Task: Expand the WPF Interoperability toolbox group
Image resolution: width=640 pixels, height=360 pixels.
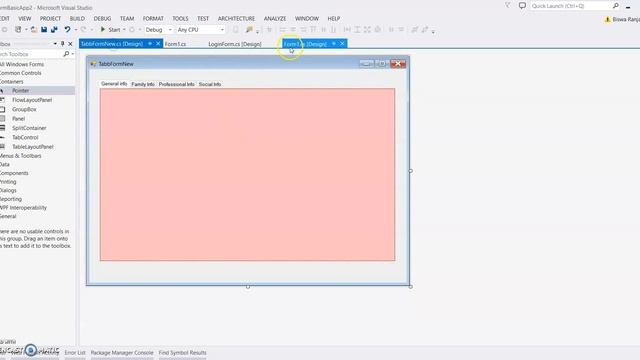Action: (x=23, y=208)
